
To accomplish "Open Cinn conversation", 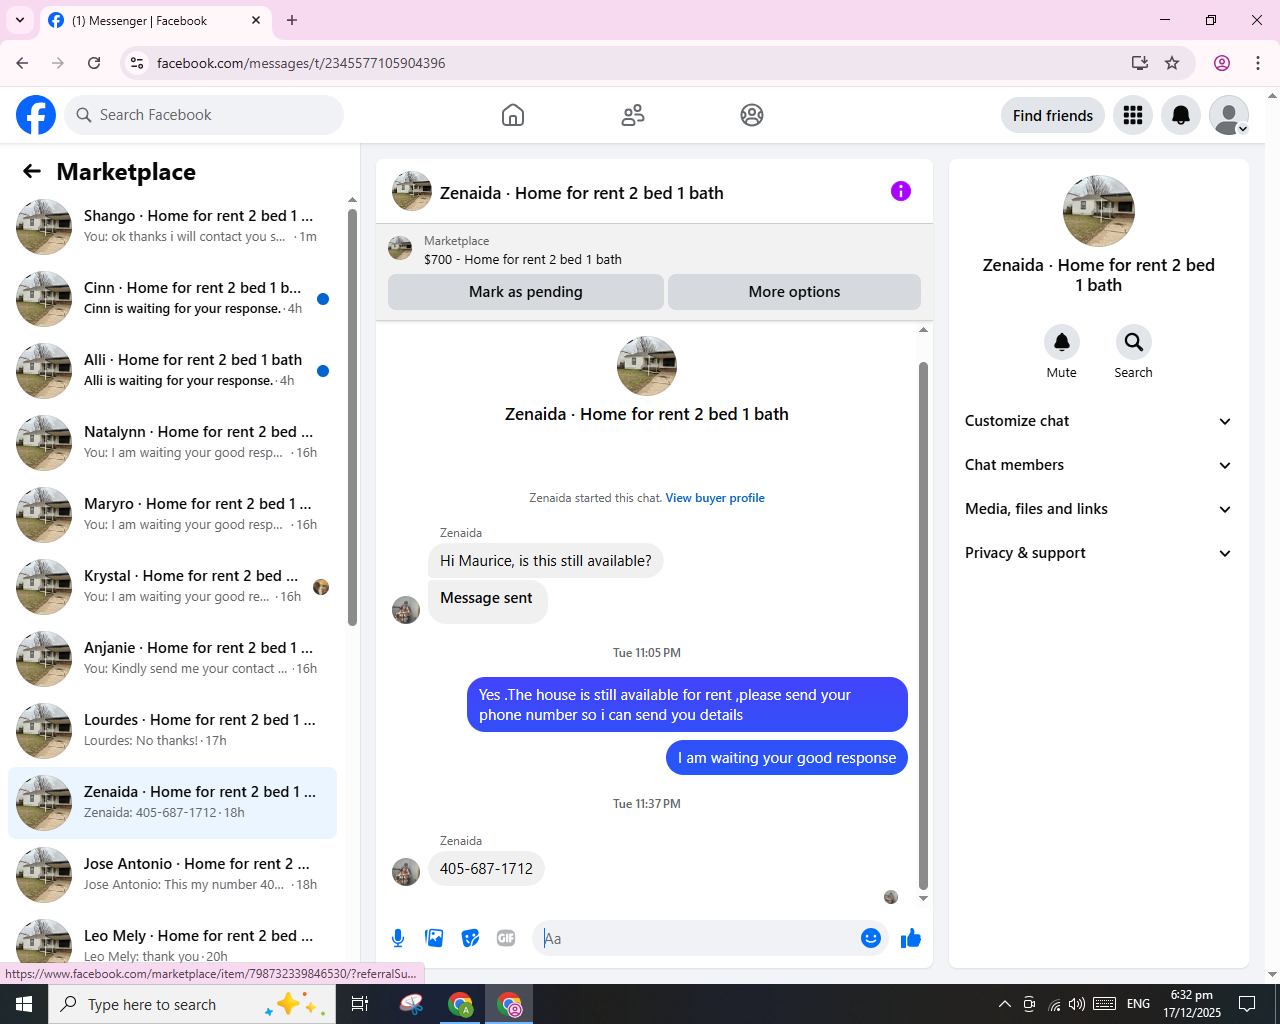I will coord(172,299).
